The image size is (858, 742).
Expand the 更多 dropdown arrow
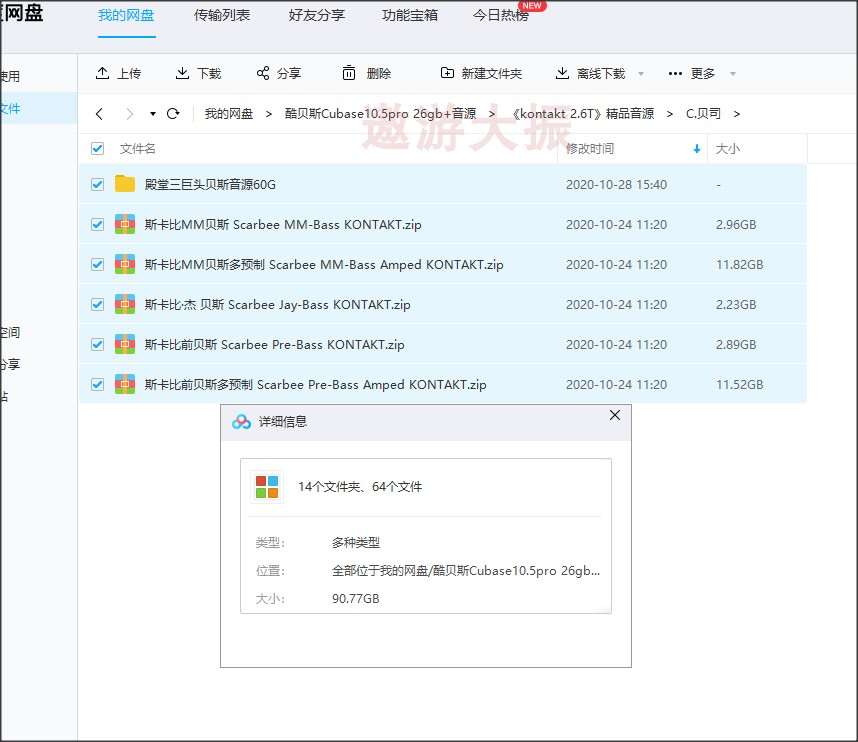point(733,74)
